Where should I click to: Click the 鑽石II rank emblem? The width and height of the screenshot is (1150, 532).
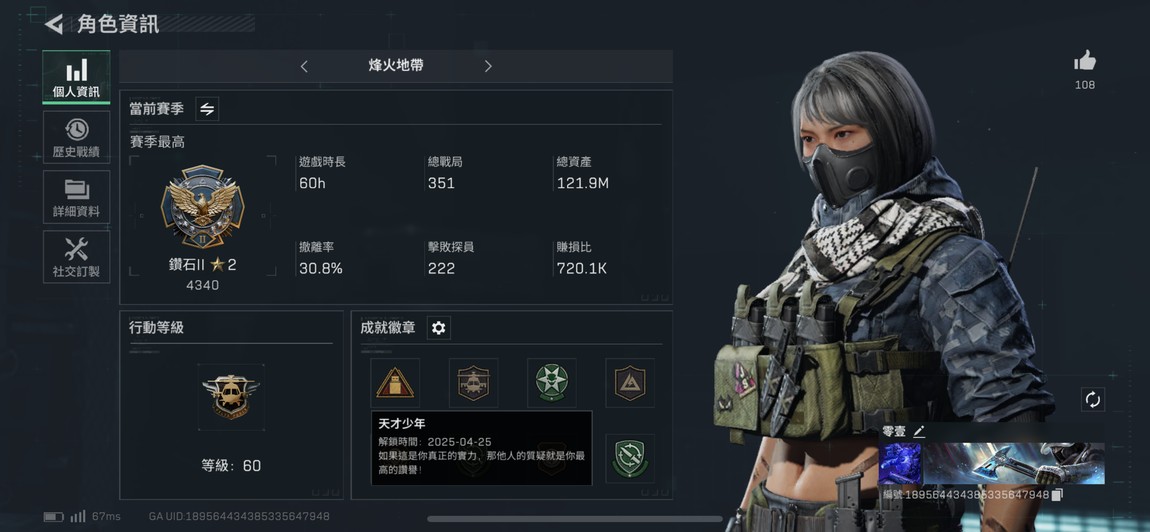[x=202, y=207]
